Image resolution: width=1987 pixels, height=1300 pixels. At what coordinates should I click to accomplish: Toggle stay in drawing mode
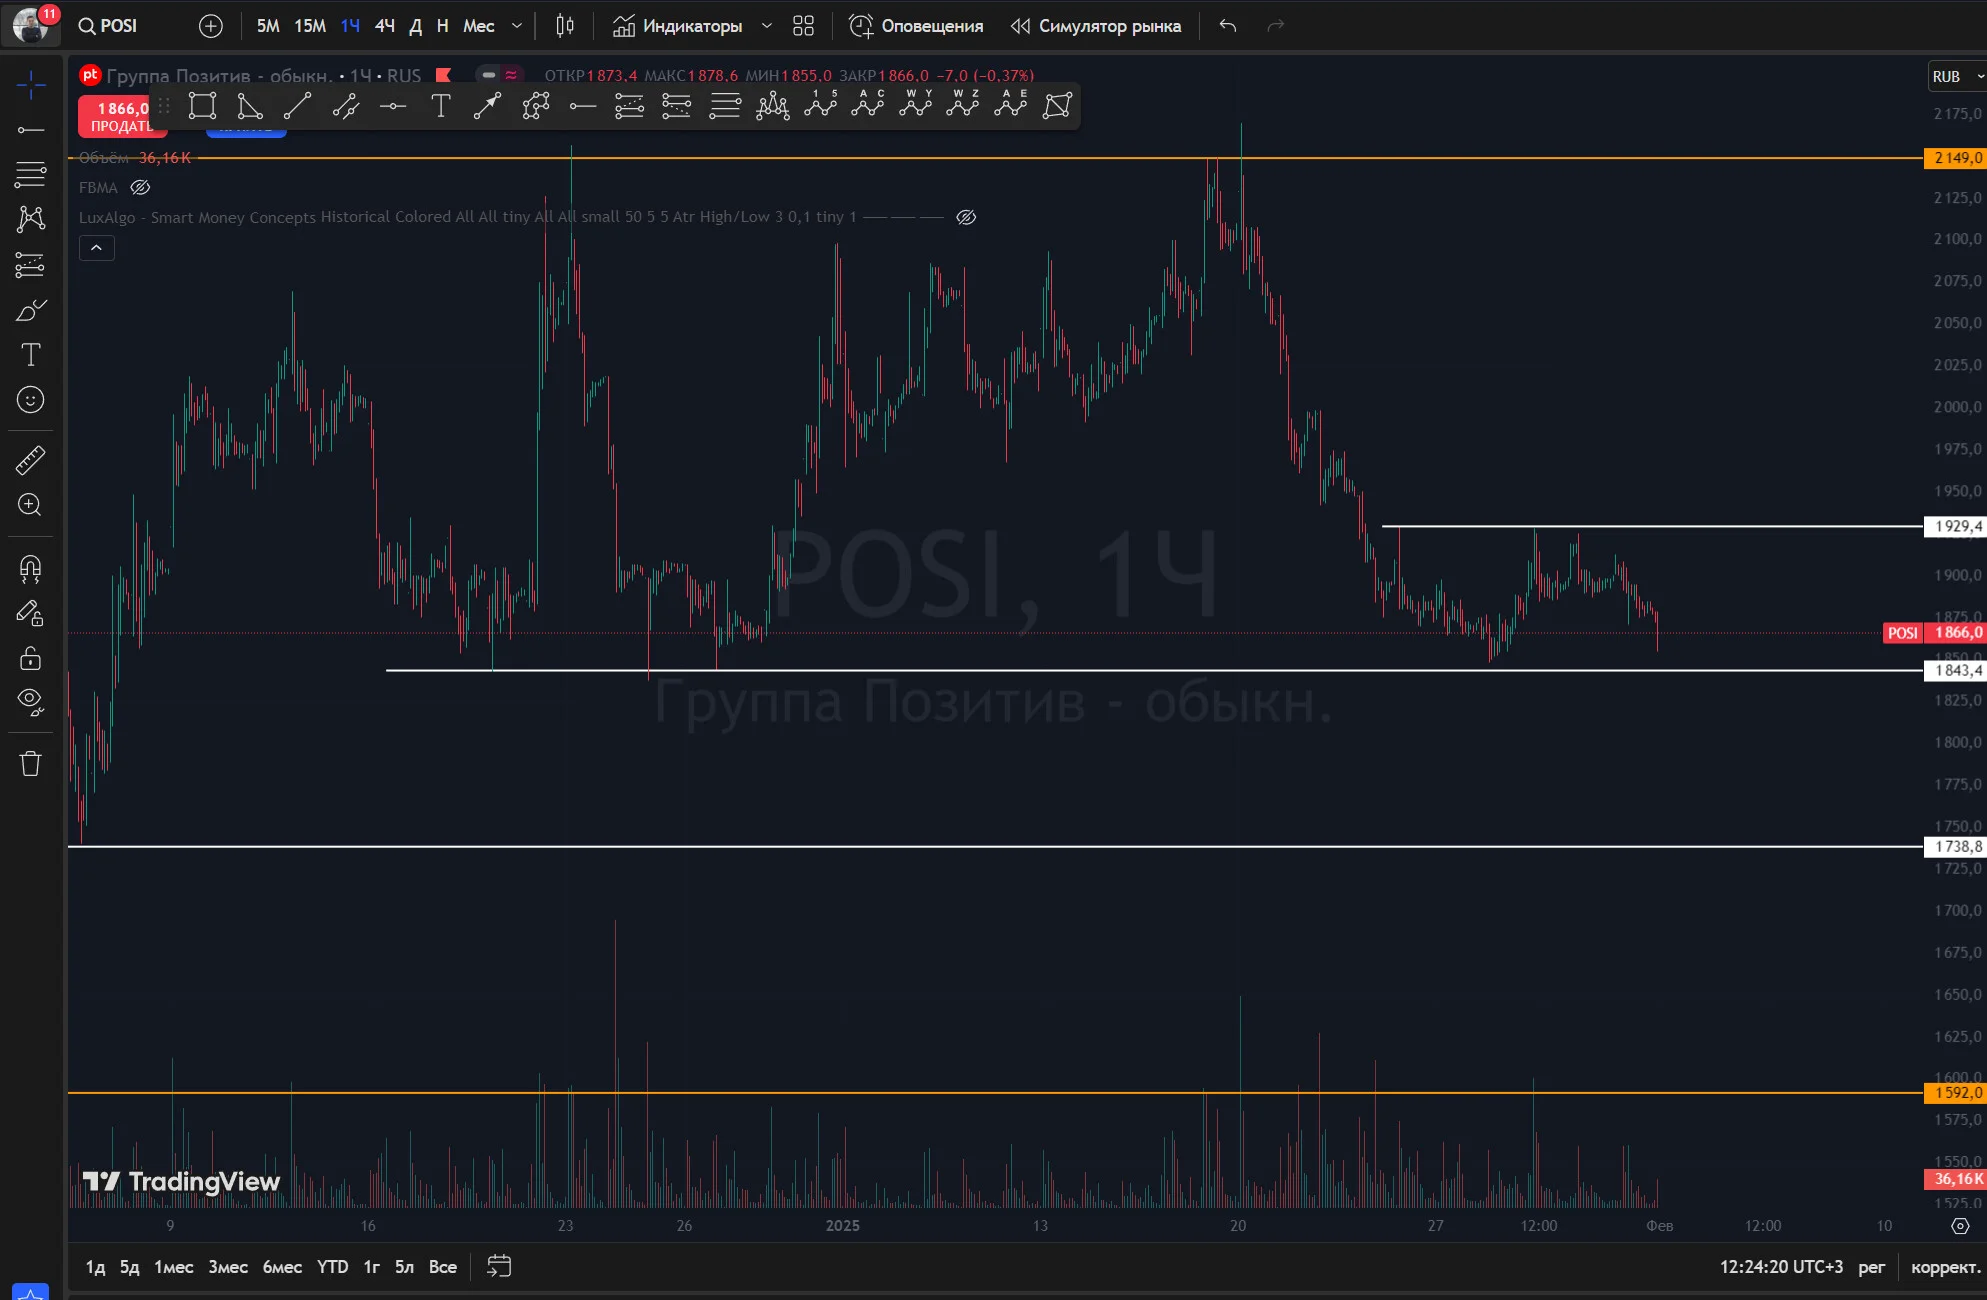[31, 613]
